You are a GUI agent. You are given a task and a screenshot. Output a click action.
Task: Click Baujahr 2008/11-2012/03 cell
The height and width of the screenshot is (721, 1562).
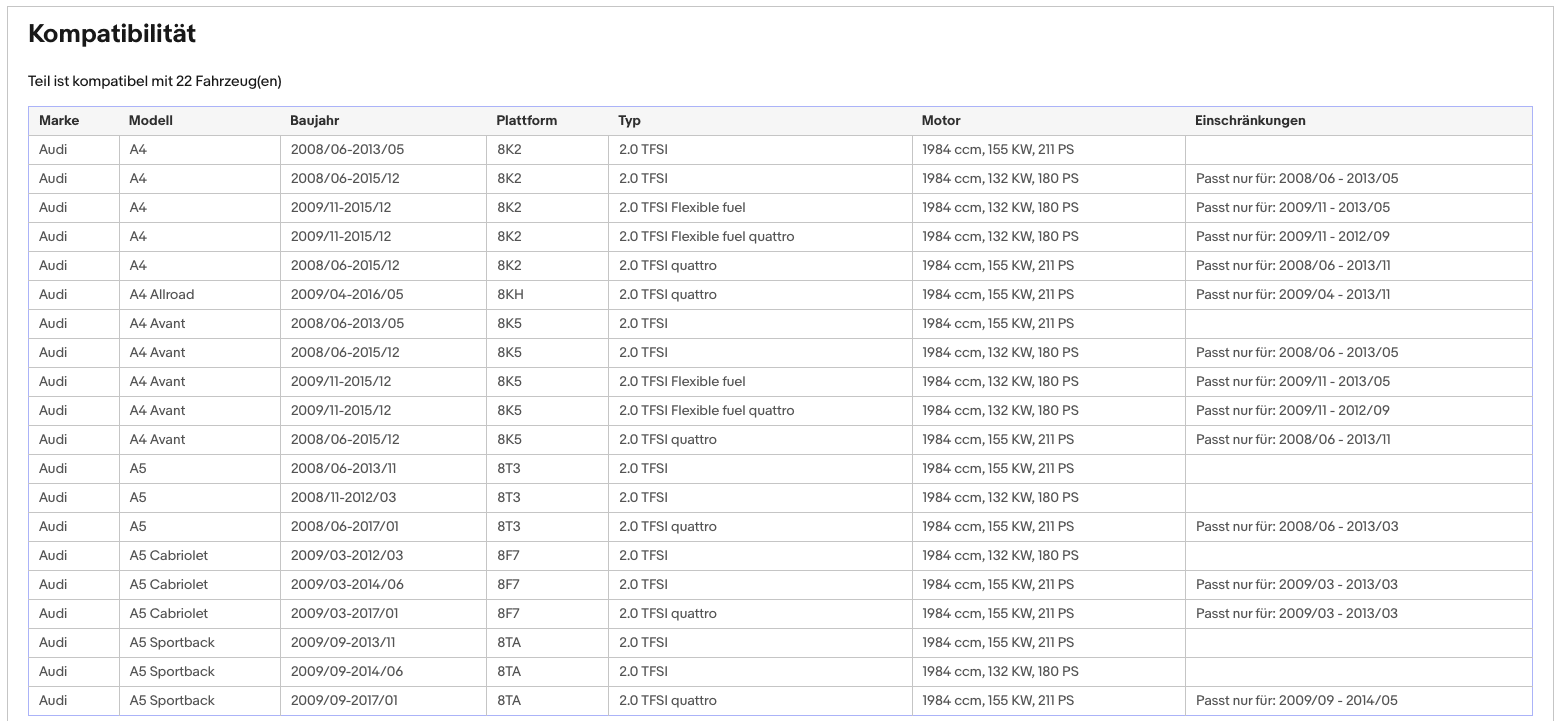pyautogui.click(x=344, y=497)
